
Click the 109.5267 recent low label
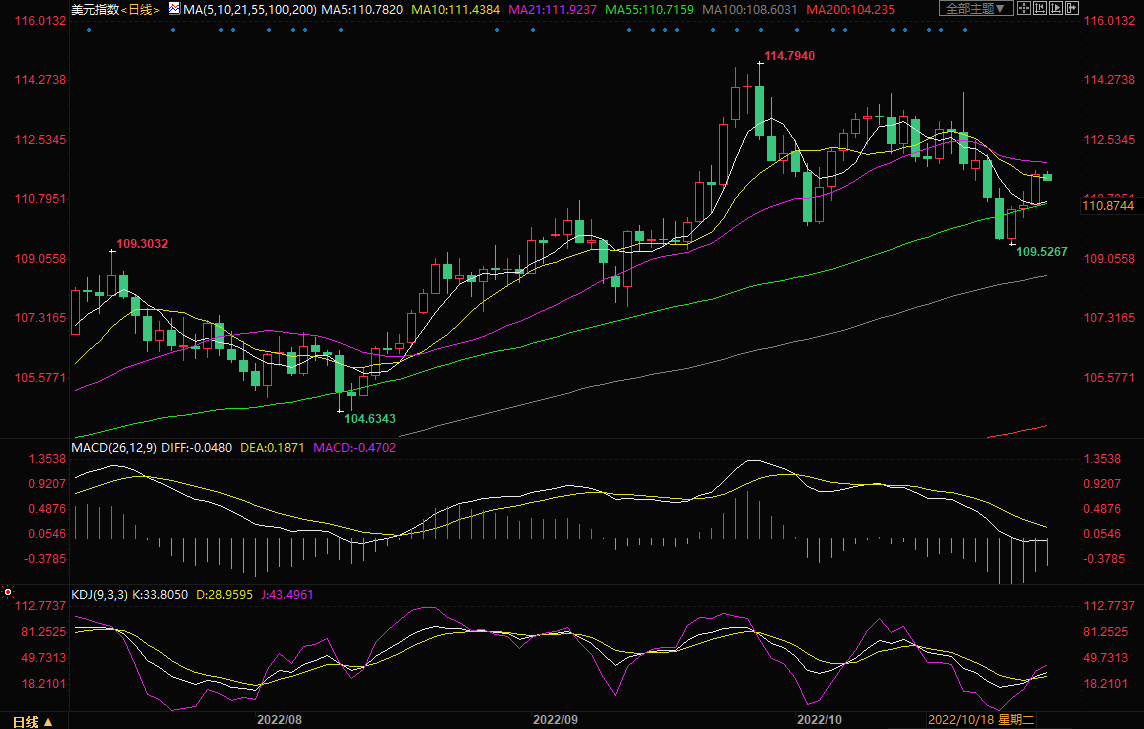coord(1042,252)
